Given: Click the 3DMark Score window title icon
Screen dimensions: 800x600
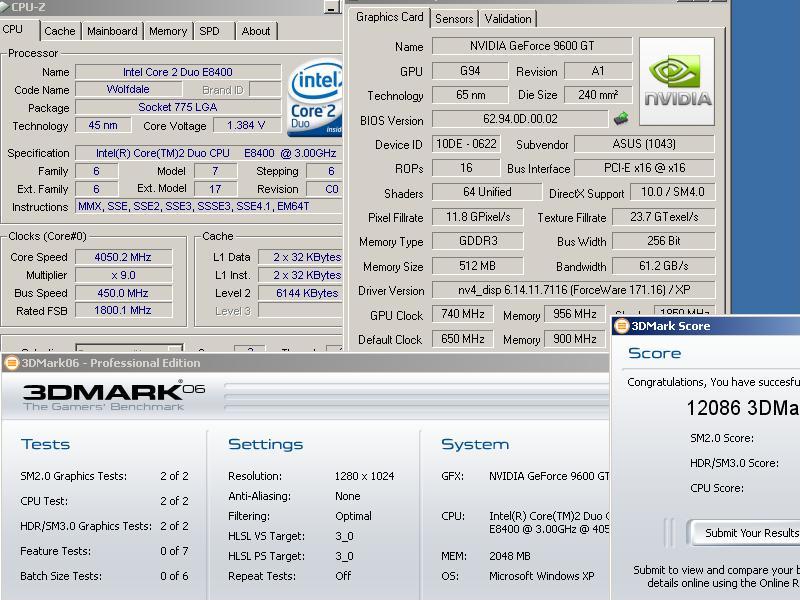Looking at the screenshot, I should 621,326.
